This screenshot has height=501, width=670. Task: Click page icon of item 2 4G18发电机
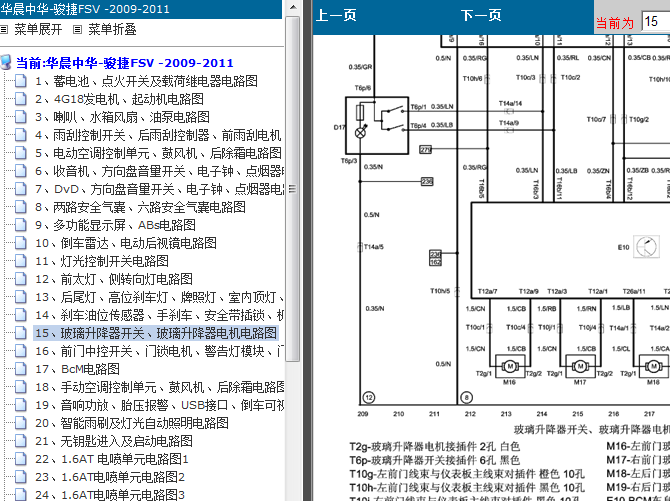tap(21, 99)
